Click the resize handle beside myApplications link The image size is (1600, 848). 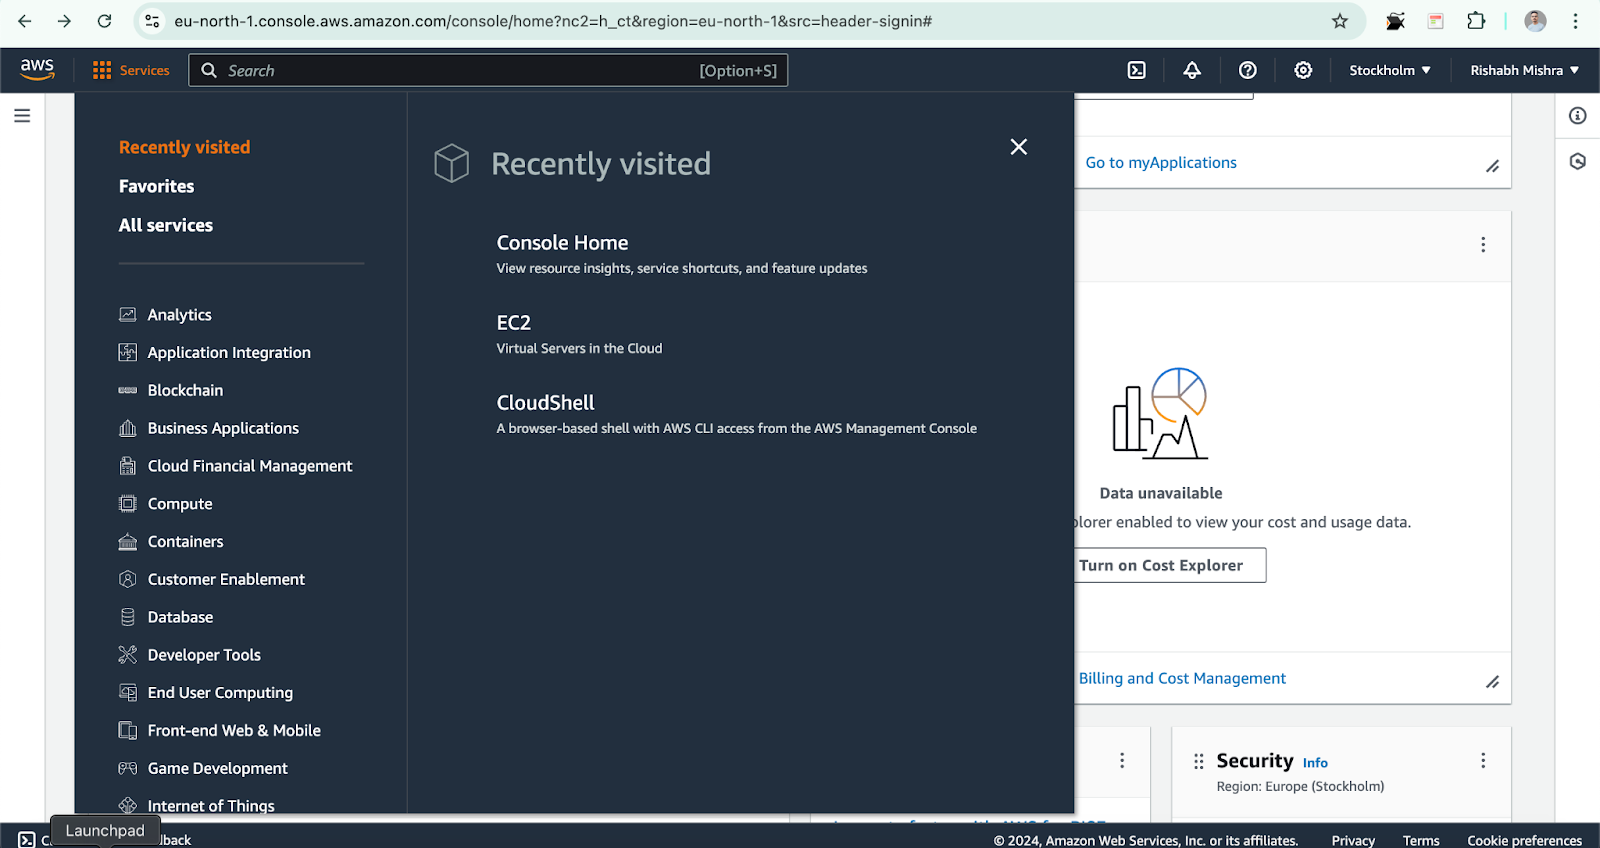pyautogui.click(x=1492, y=166)
